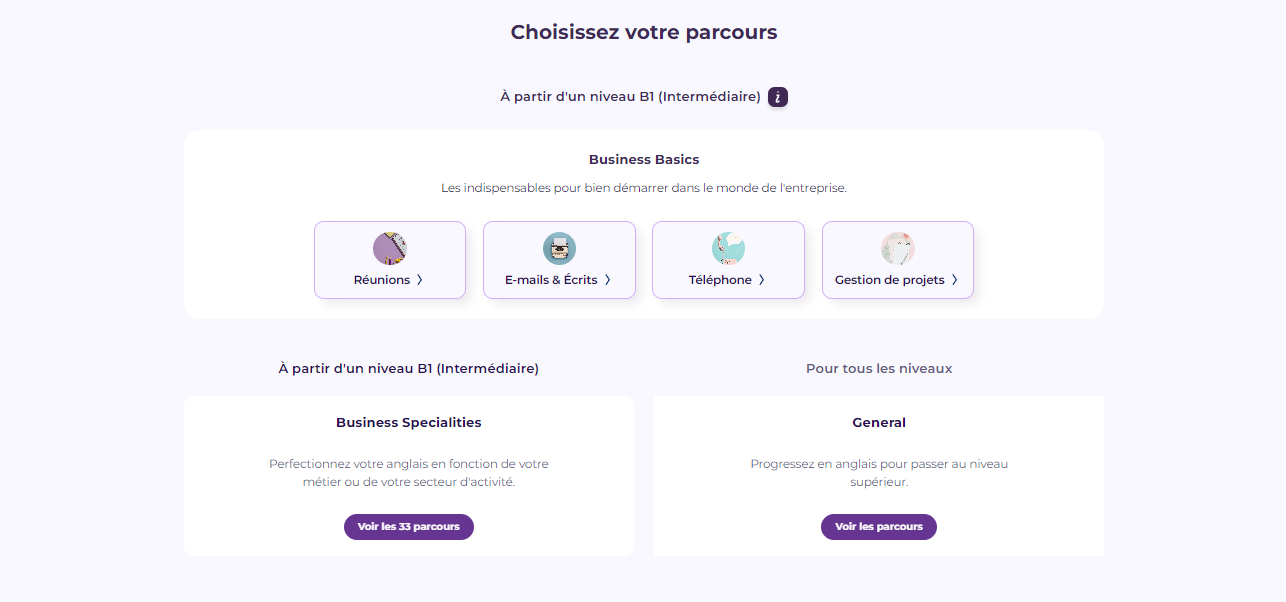Select the Business Specialities heading
This screenshot has width=1286, height=602.
tap(409, 423)
